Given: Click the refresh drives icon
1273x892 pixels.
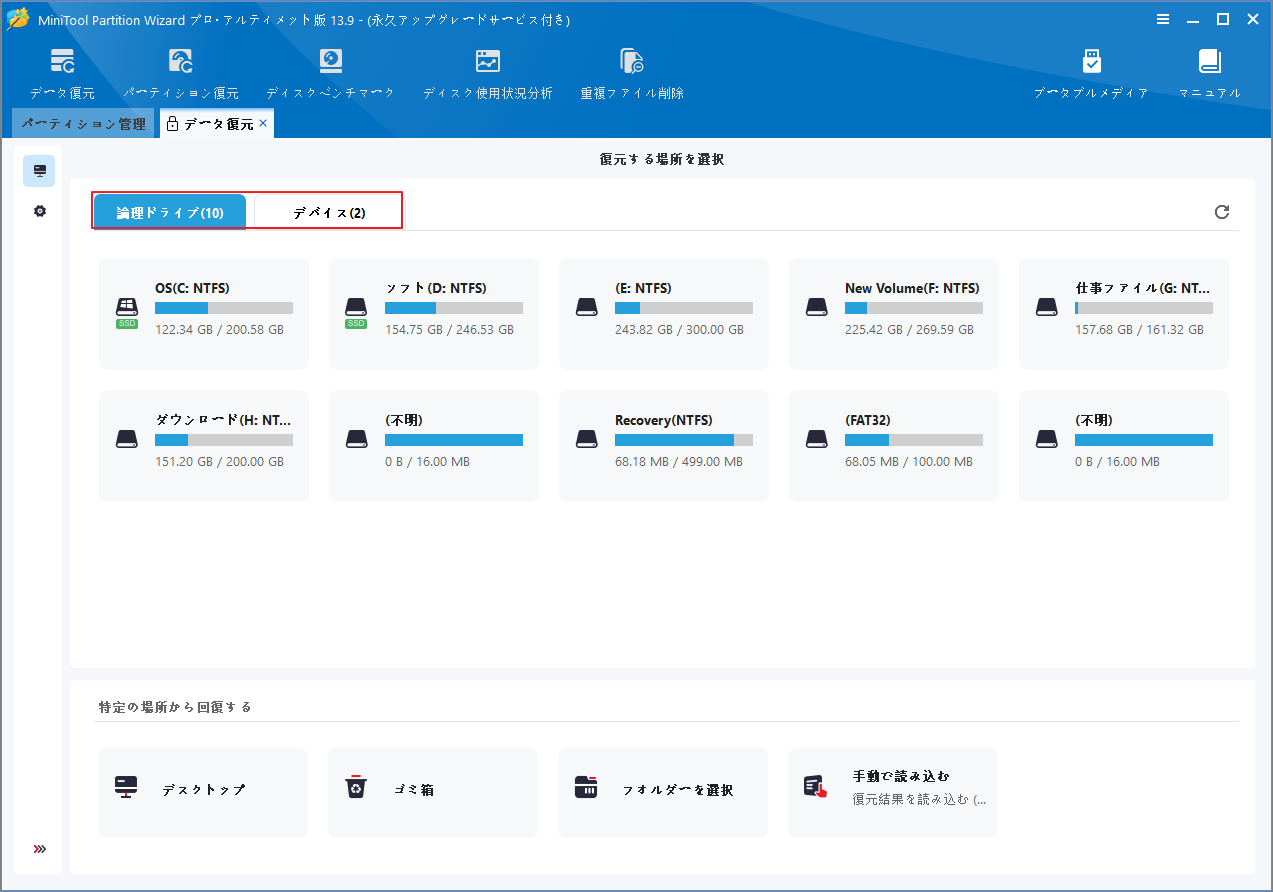Looking at the screenshot, I should point(1222,212).
